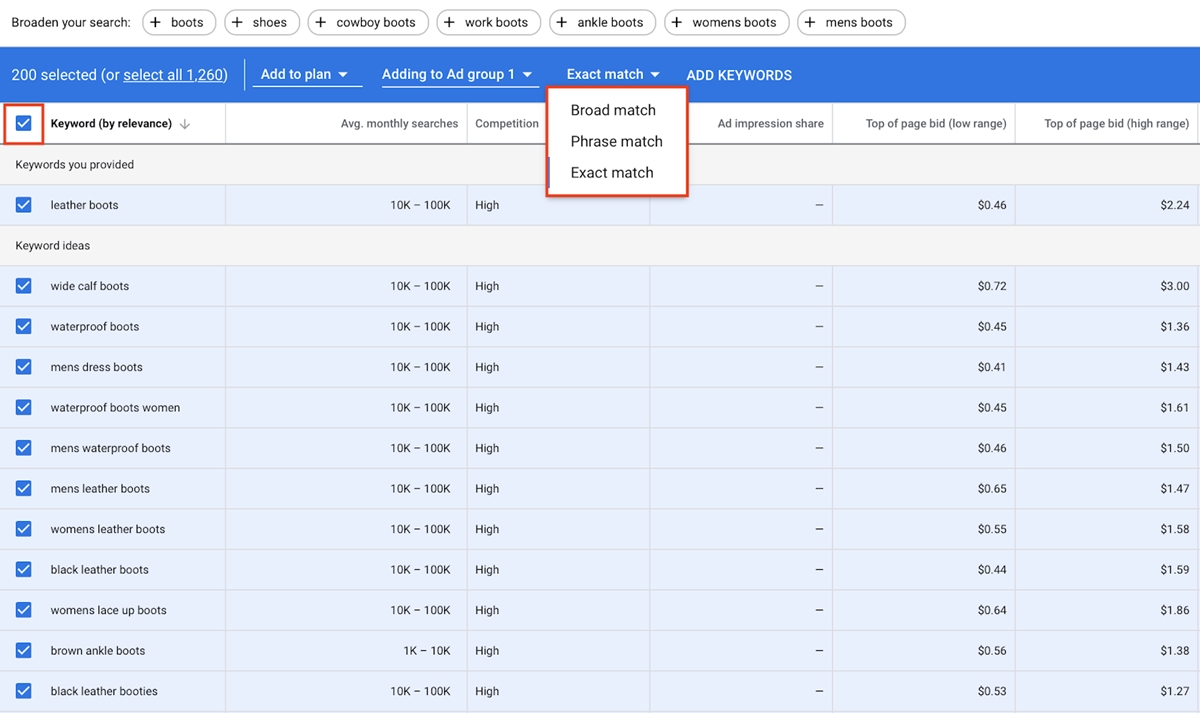Click the Keyword ideas section label

coord(53,246)
